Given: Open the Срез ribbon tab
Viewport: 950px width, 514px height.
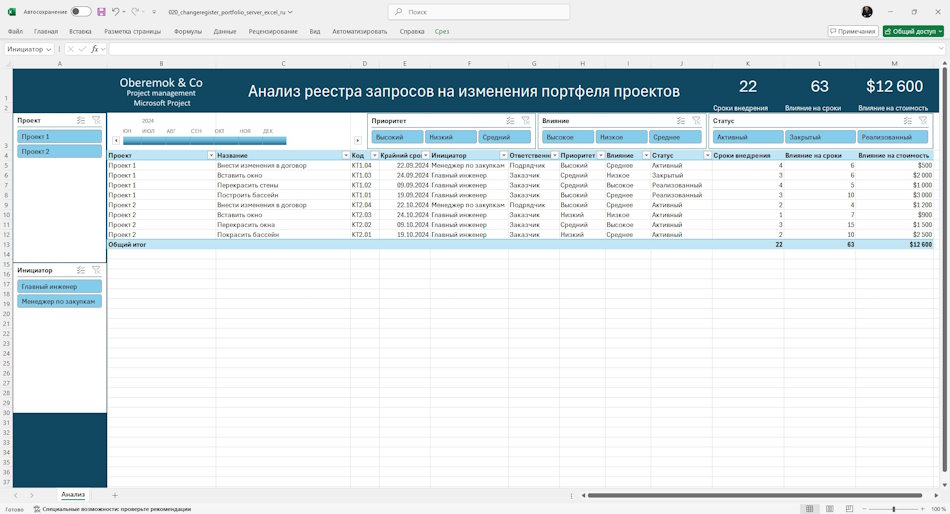Looking at the screenshot, I should click(442, 31).
